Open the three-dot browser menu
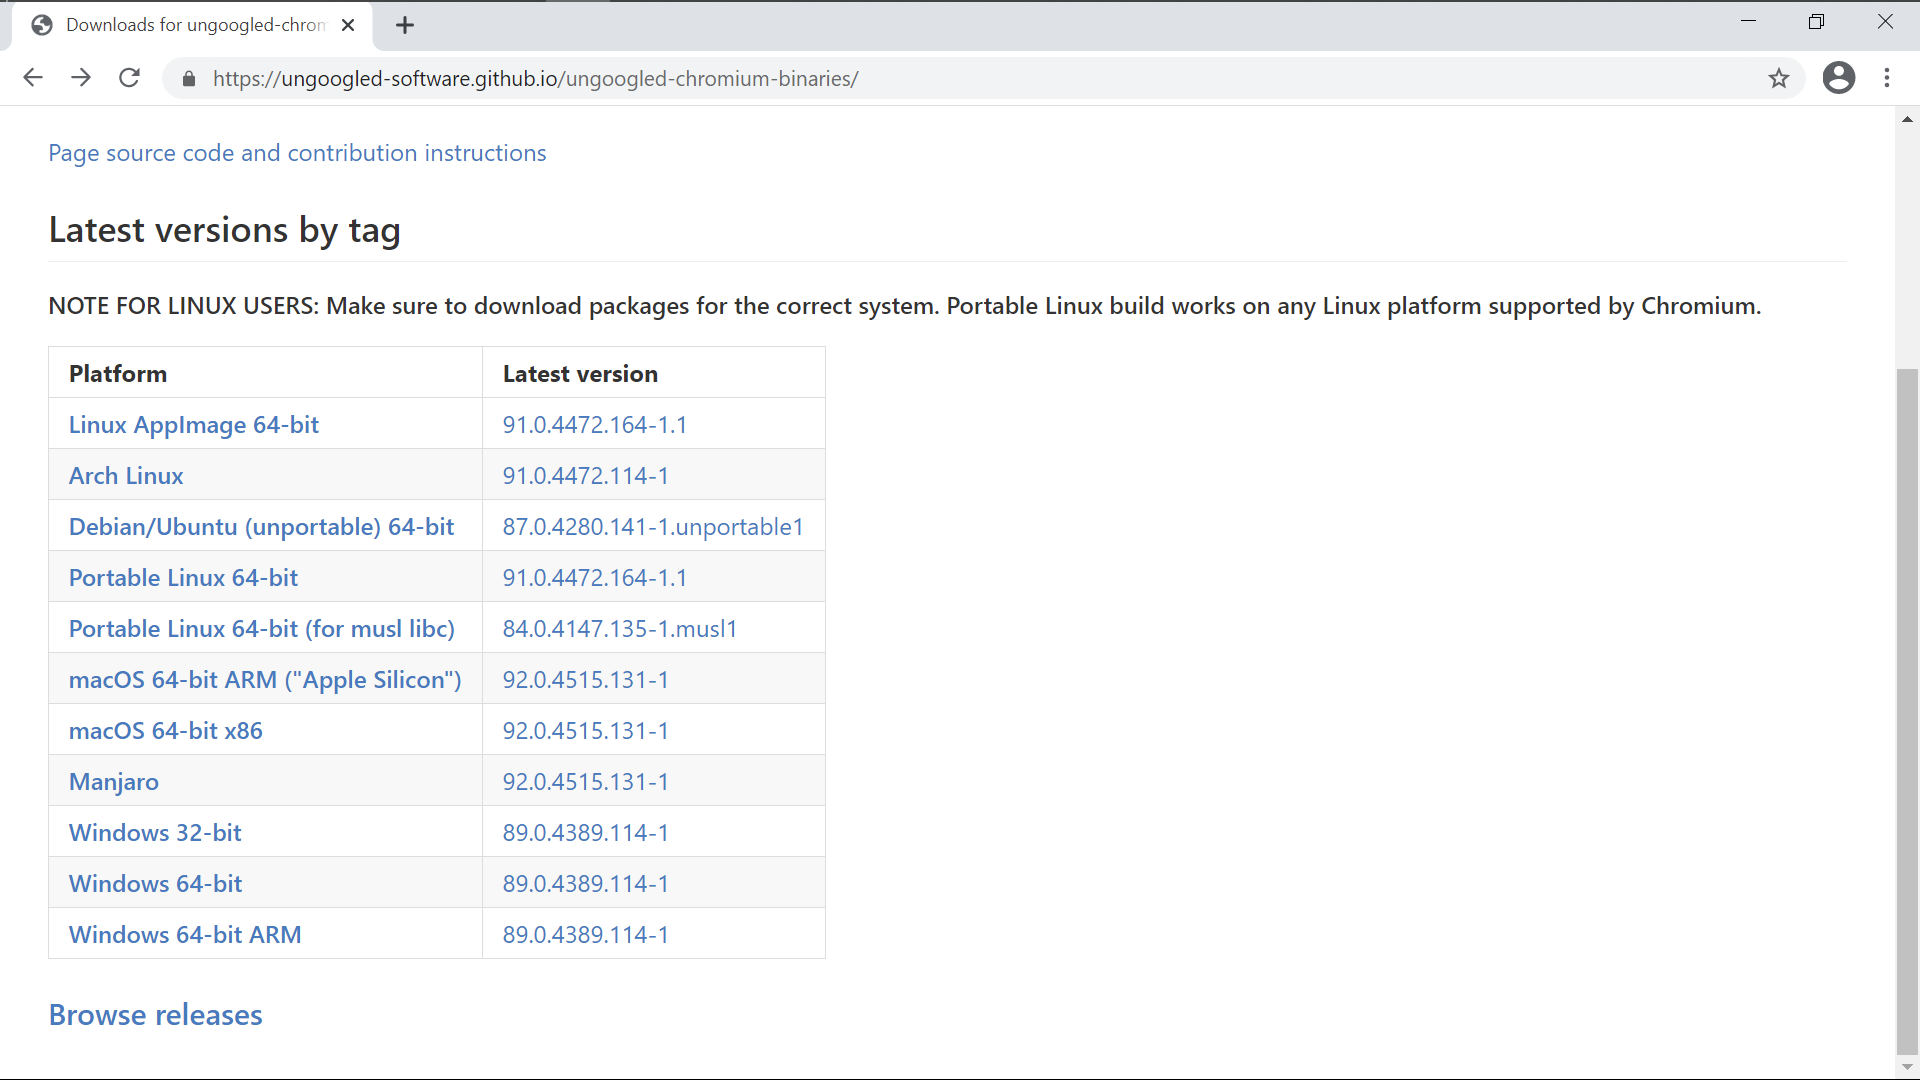Viewport: 1920px width, 1080px height. tap(1887, 78)
